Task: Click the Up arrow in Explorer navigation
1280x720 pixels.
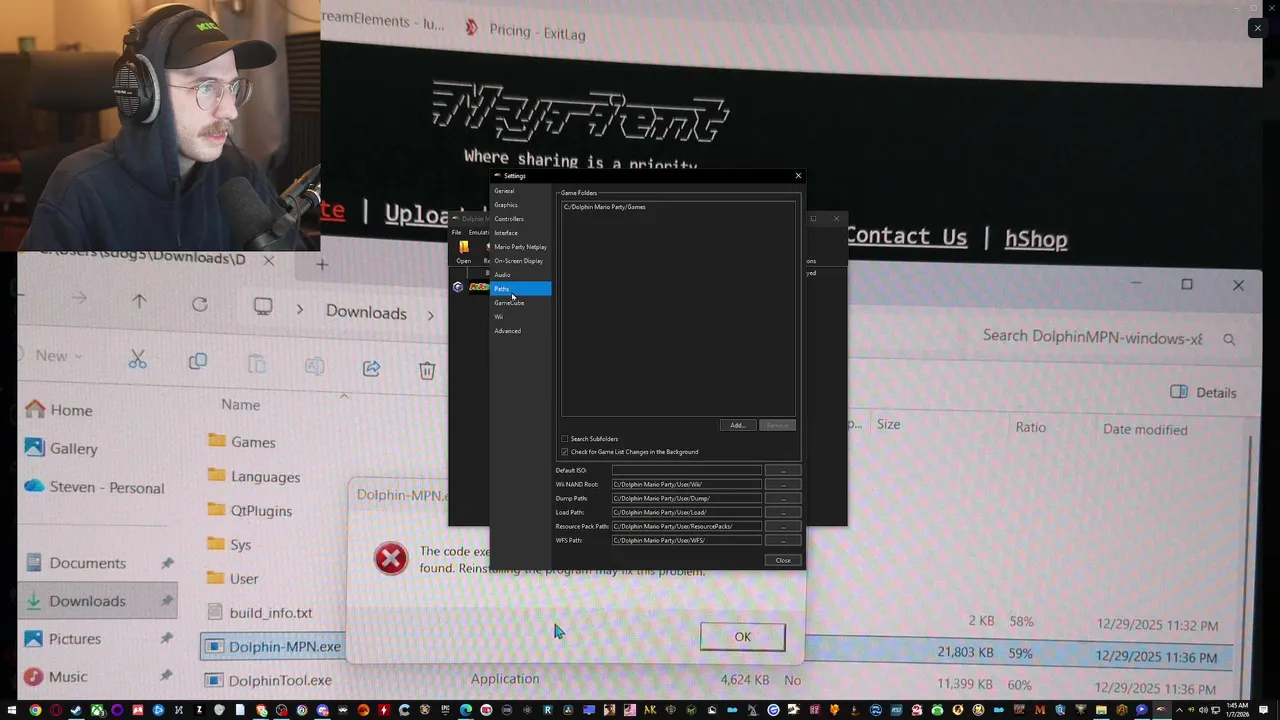Action: (139, 301)
